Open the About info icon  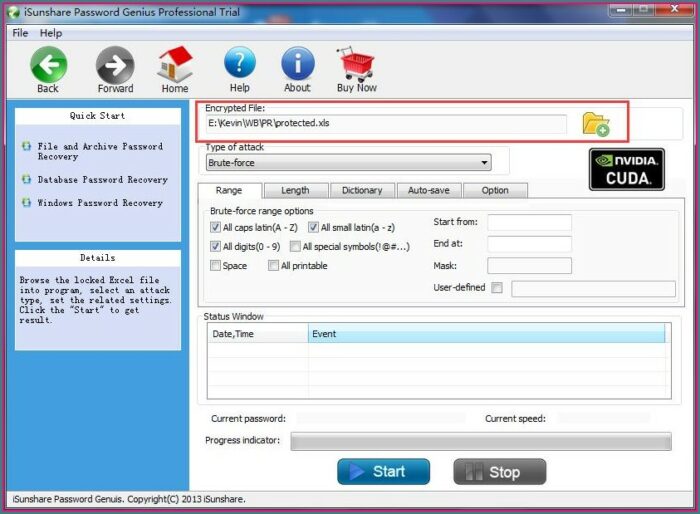point(298,63)
